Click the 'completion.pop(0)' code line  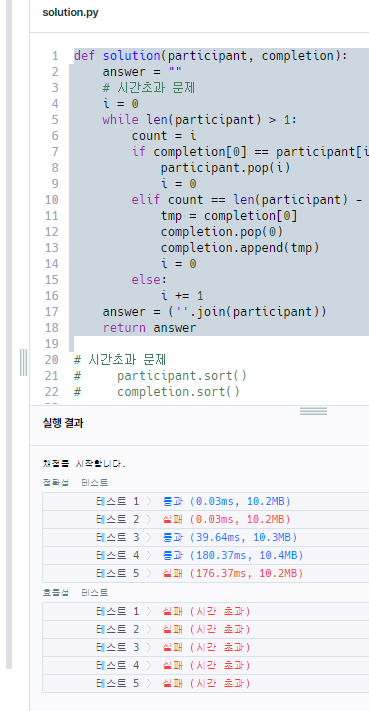tap(222, 232)
